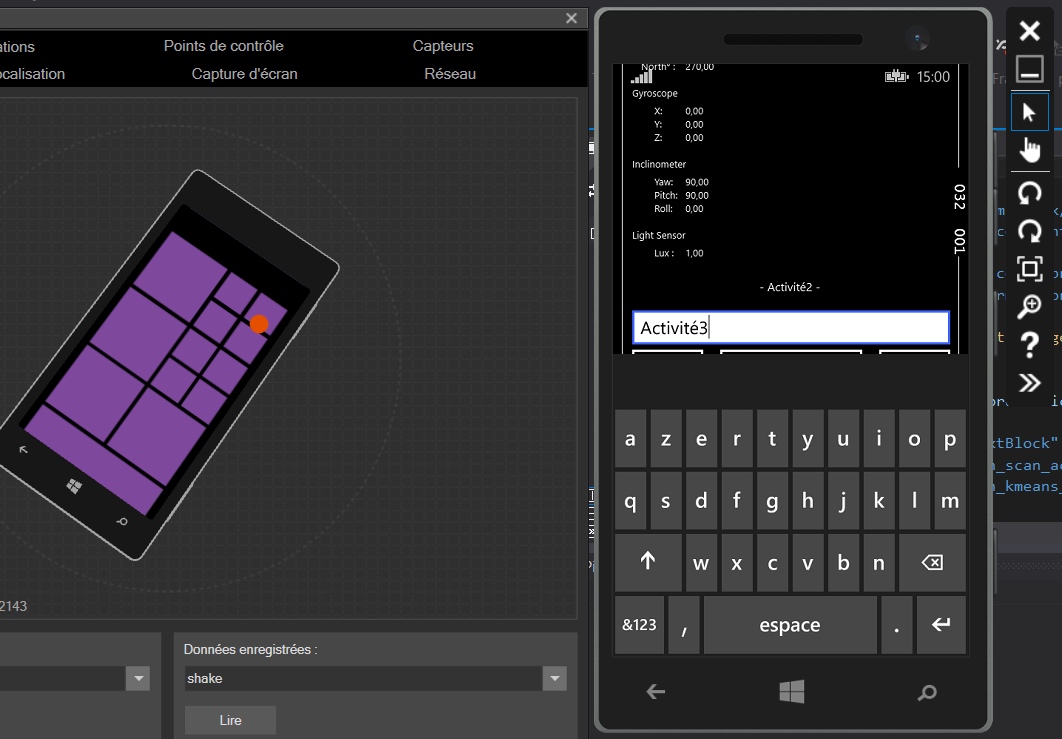Viewport: 1062px width, 739px height.
Task: Enable multi-touch input hand tool
Action: (x=1029, y=150)
